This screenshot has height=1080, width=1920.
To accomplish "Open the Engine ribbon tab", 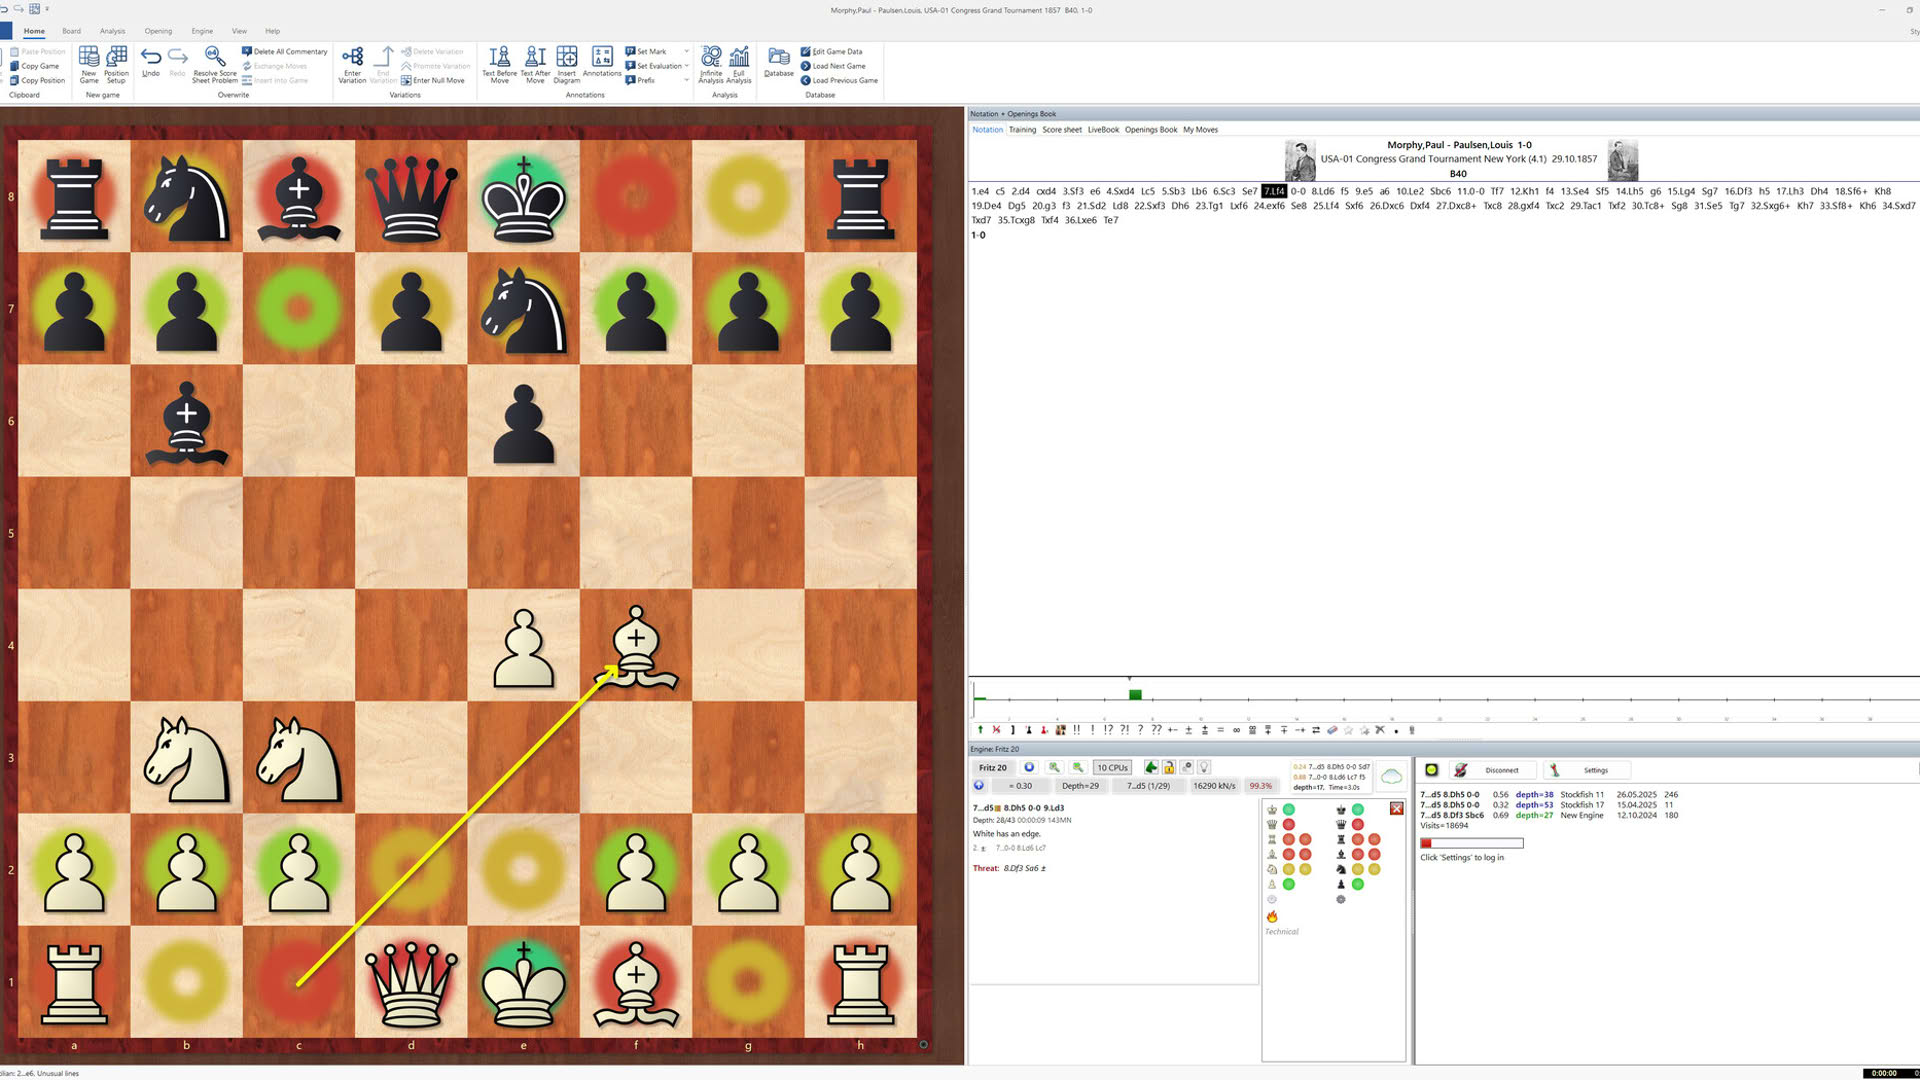I will point(202,31).
